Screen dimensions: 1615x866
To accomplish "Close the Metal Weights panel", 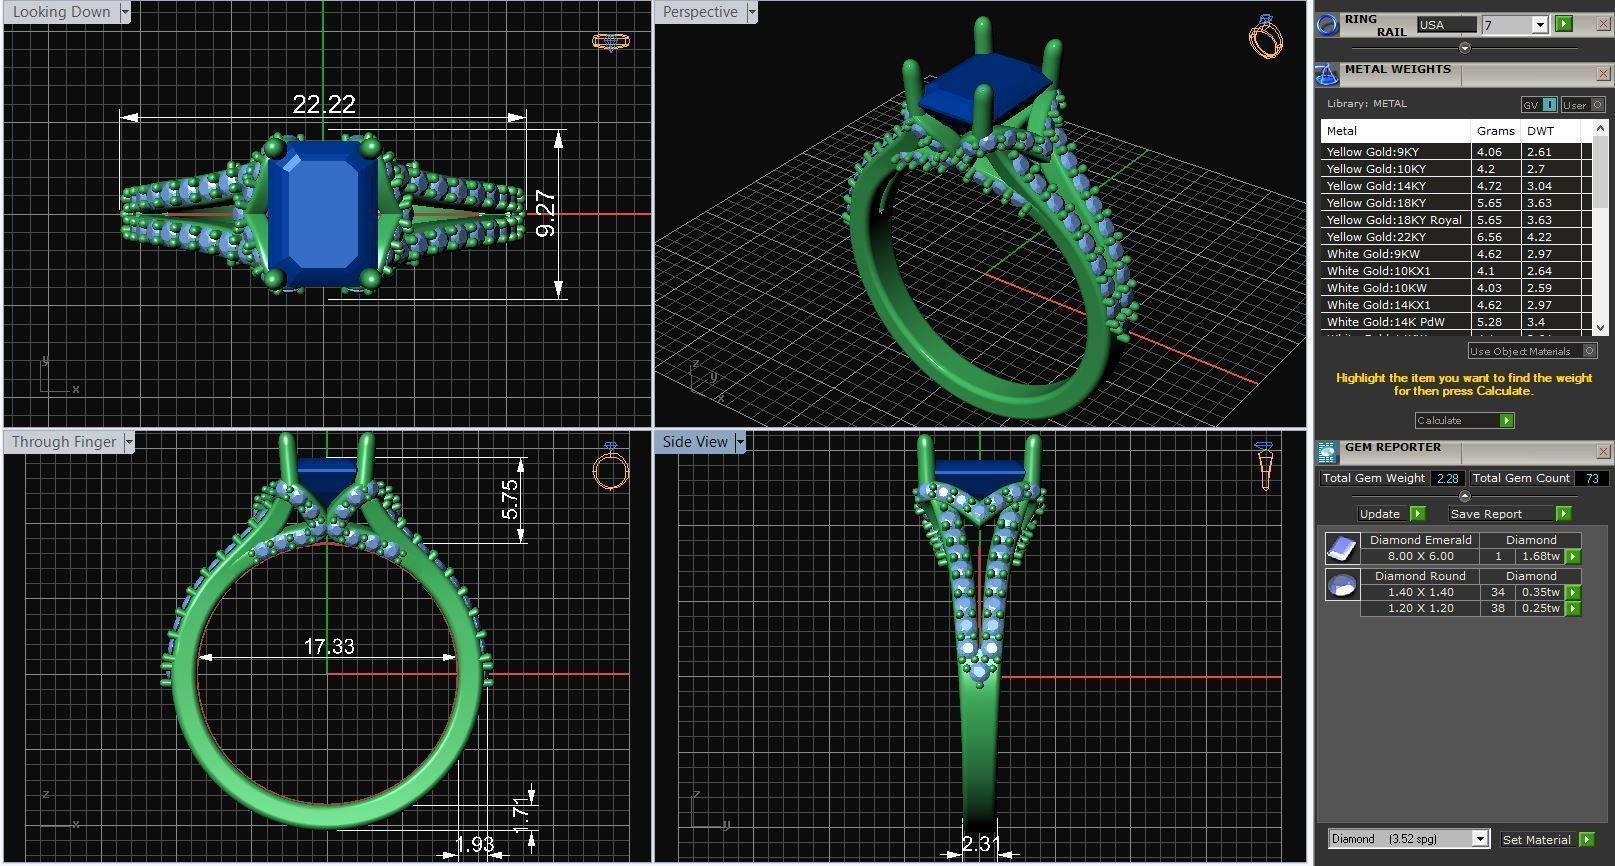I will coord(1603,74).
